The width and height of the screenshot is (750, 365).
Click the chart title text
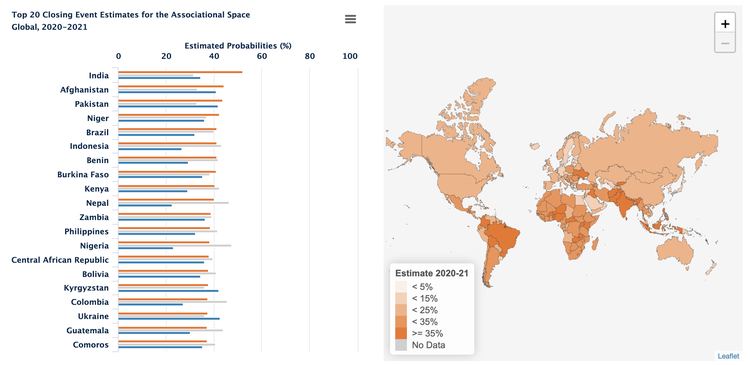click(x=131, y=21)
